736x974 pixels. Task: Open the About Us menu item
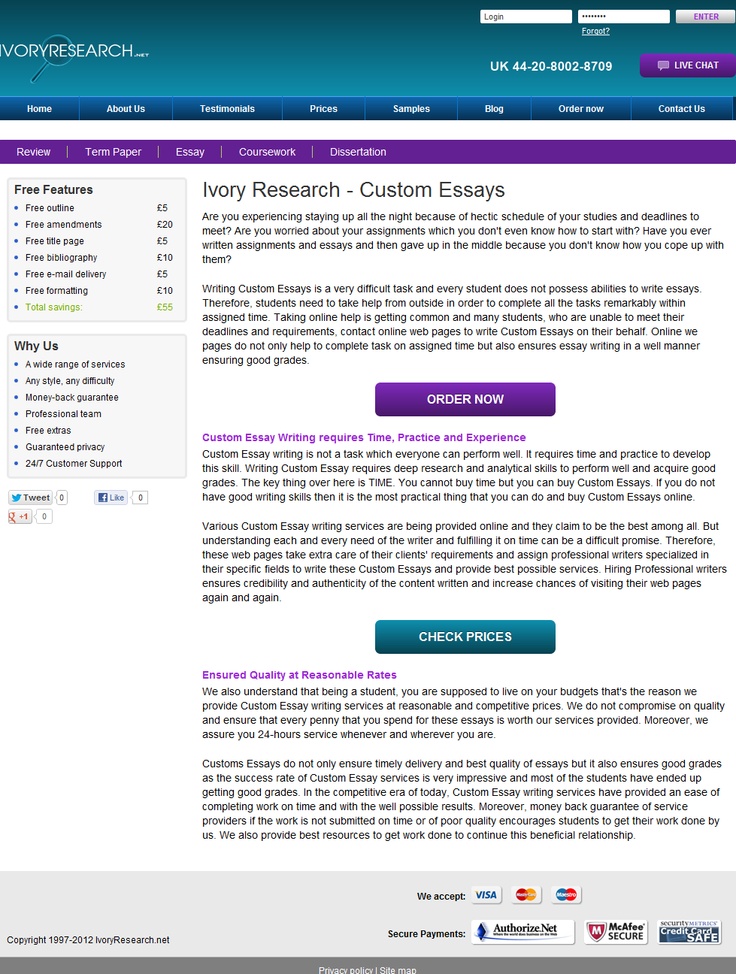click(x=125, y=109)
